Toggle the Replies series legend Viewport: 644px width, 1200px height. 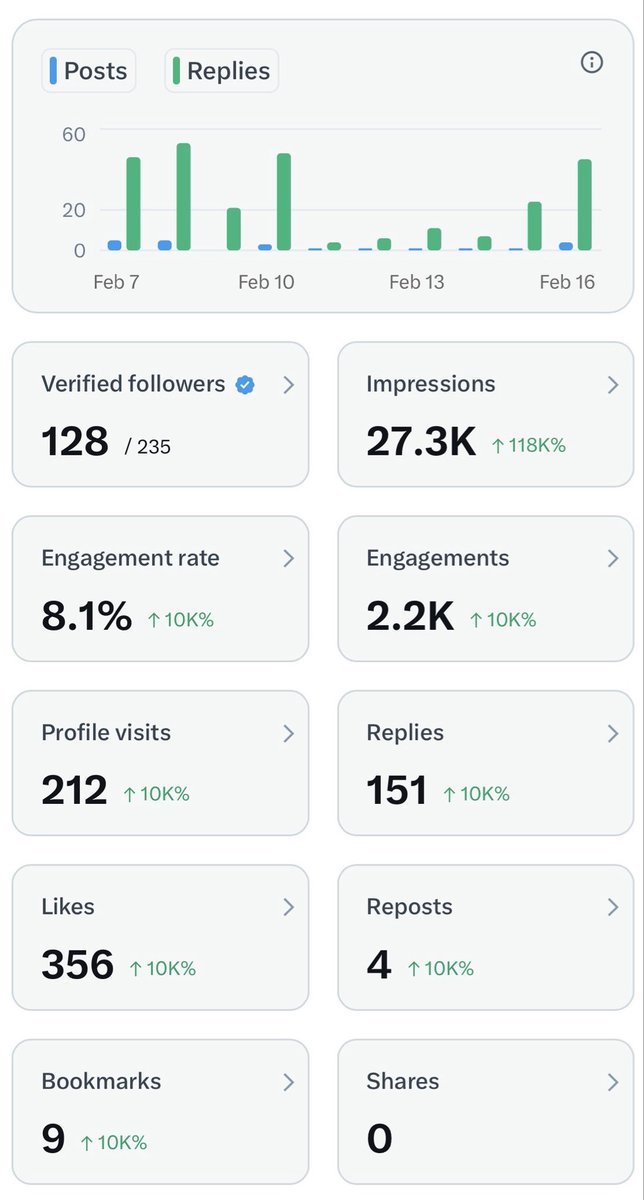pyautogui.click(x=221, y=71)
